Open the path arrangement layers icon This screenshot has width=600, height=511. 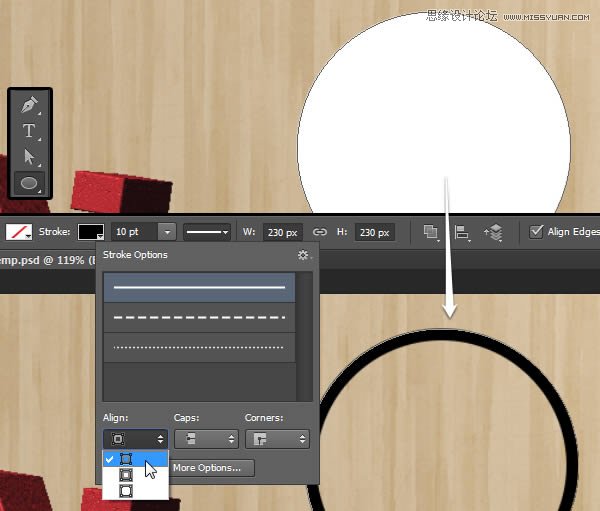[493, 232]
